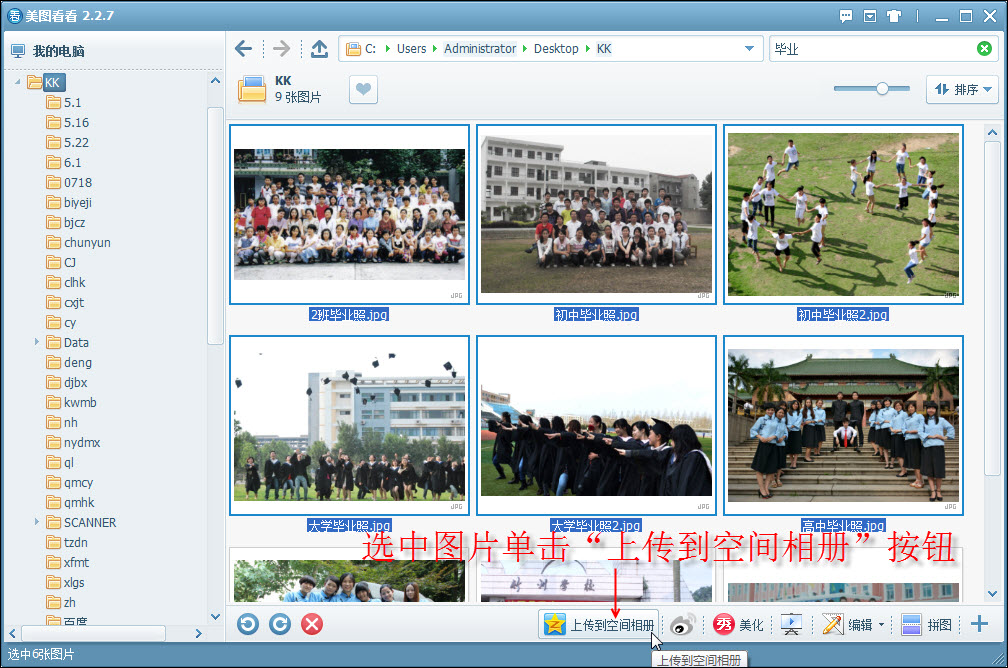Open the 排序 sort dropdown

coord(962,89)
